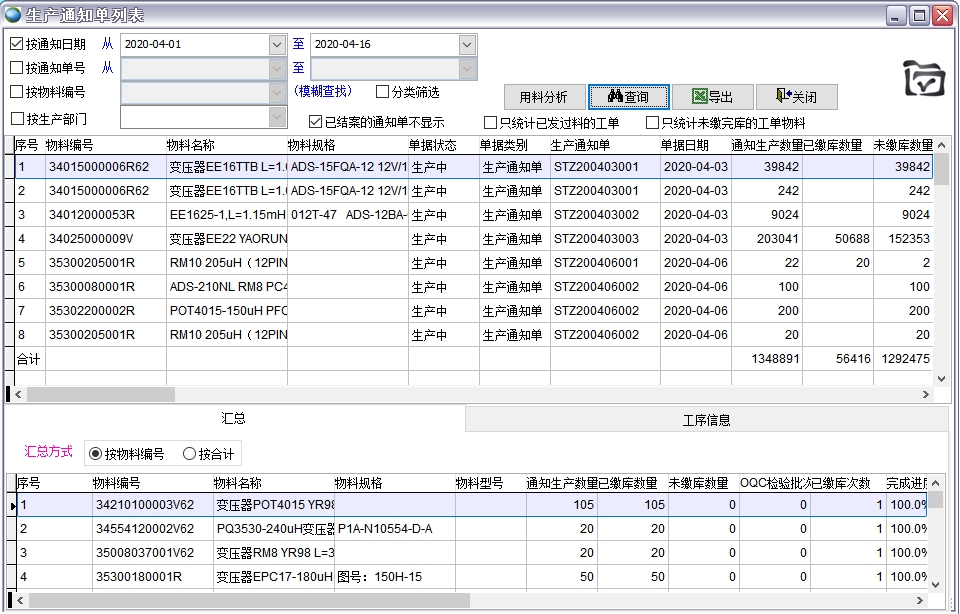This screenshot has height=614, width=960.
Task: Open the end date 2020-04-16 dropdown
Action: 467,45
